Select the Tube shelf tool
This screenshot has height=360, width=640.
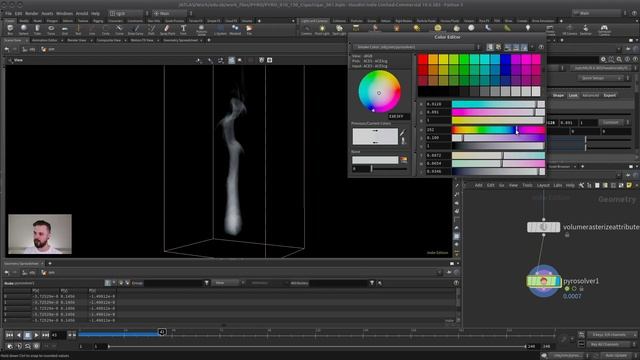point(37,29)
